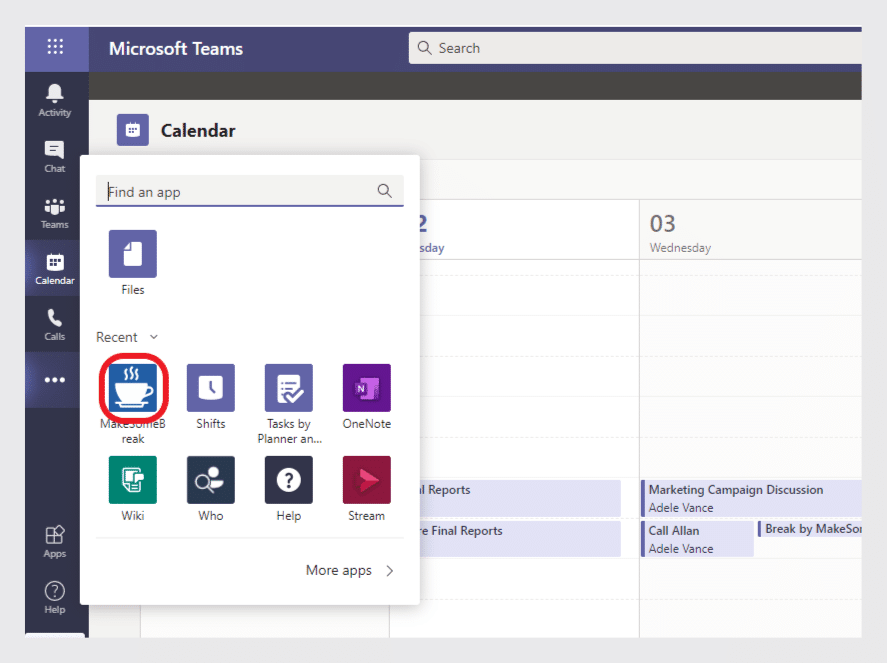Viewport: 887px width, 663px height.
Task: Click the magnifier in Find an app
Action: coord(385,191)
